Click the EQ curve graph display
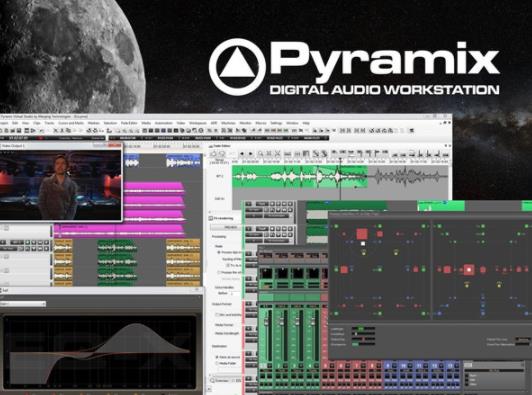Viewport: 532px width, 395px height. [99, 352]
